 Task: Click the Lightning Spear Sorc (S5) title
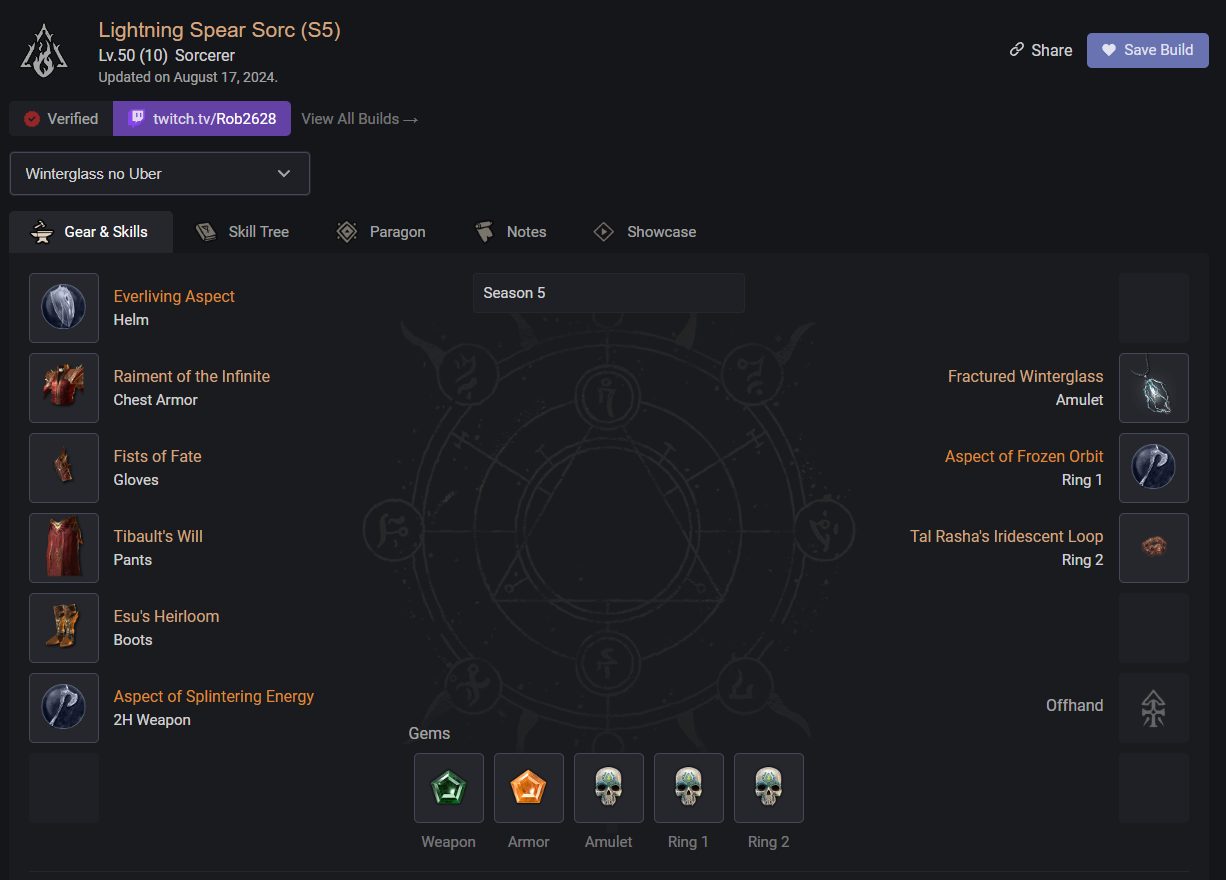220,30
